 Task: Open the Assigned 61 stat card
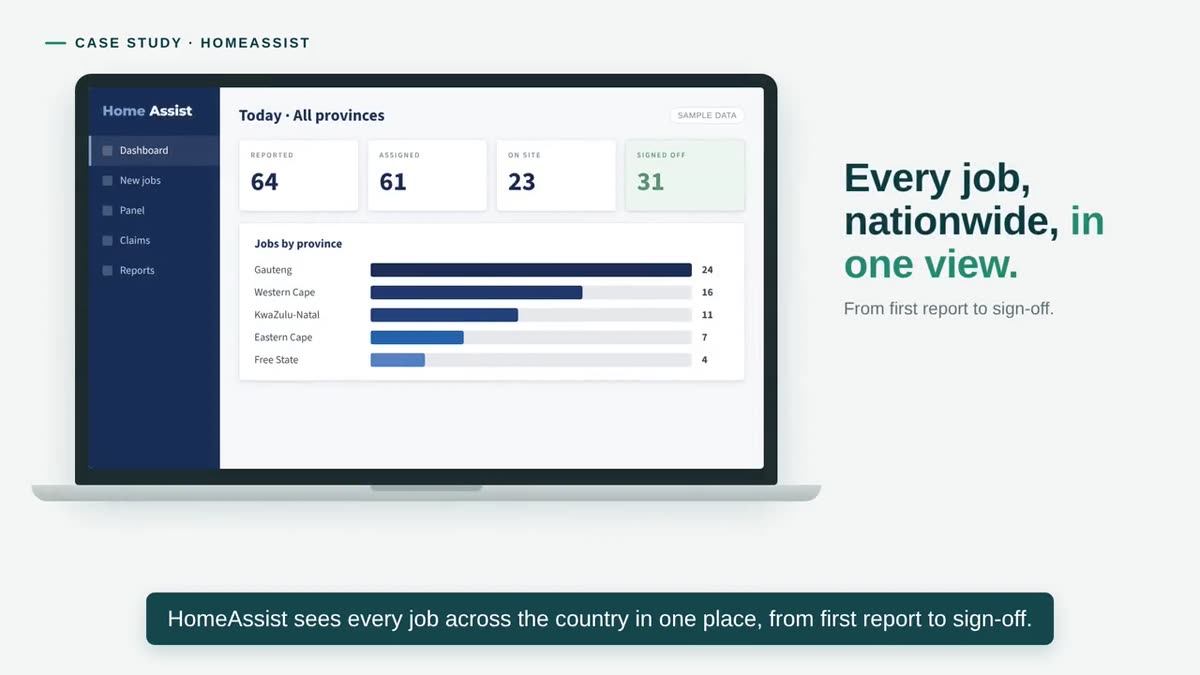(427, 175)
